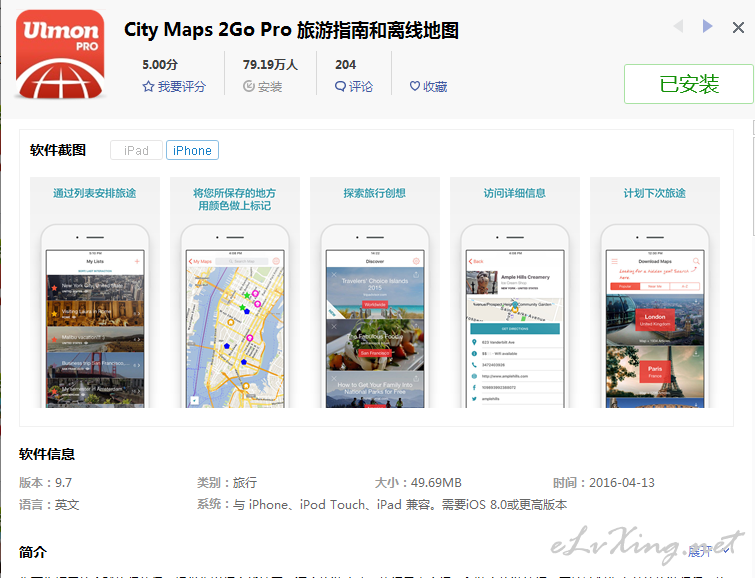Image resolution: width=755 pixels, height=578 pixels.
Task: Expand the 简介 description with 展开
Action: pyautogui.click(x=708, y=551)
